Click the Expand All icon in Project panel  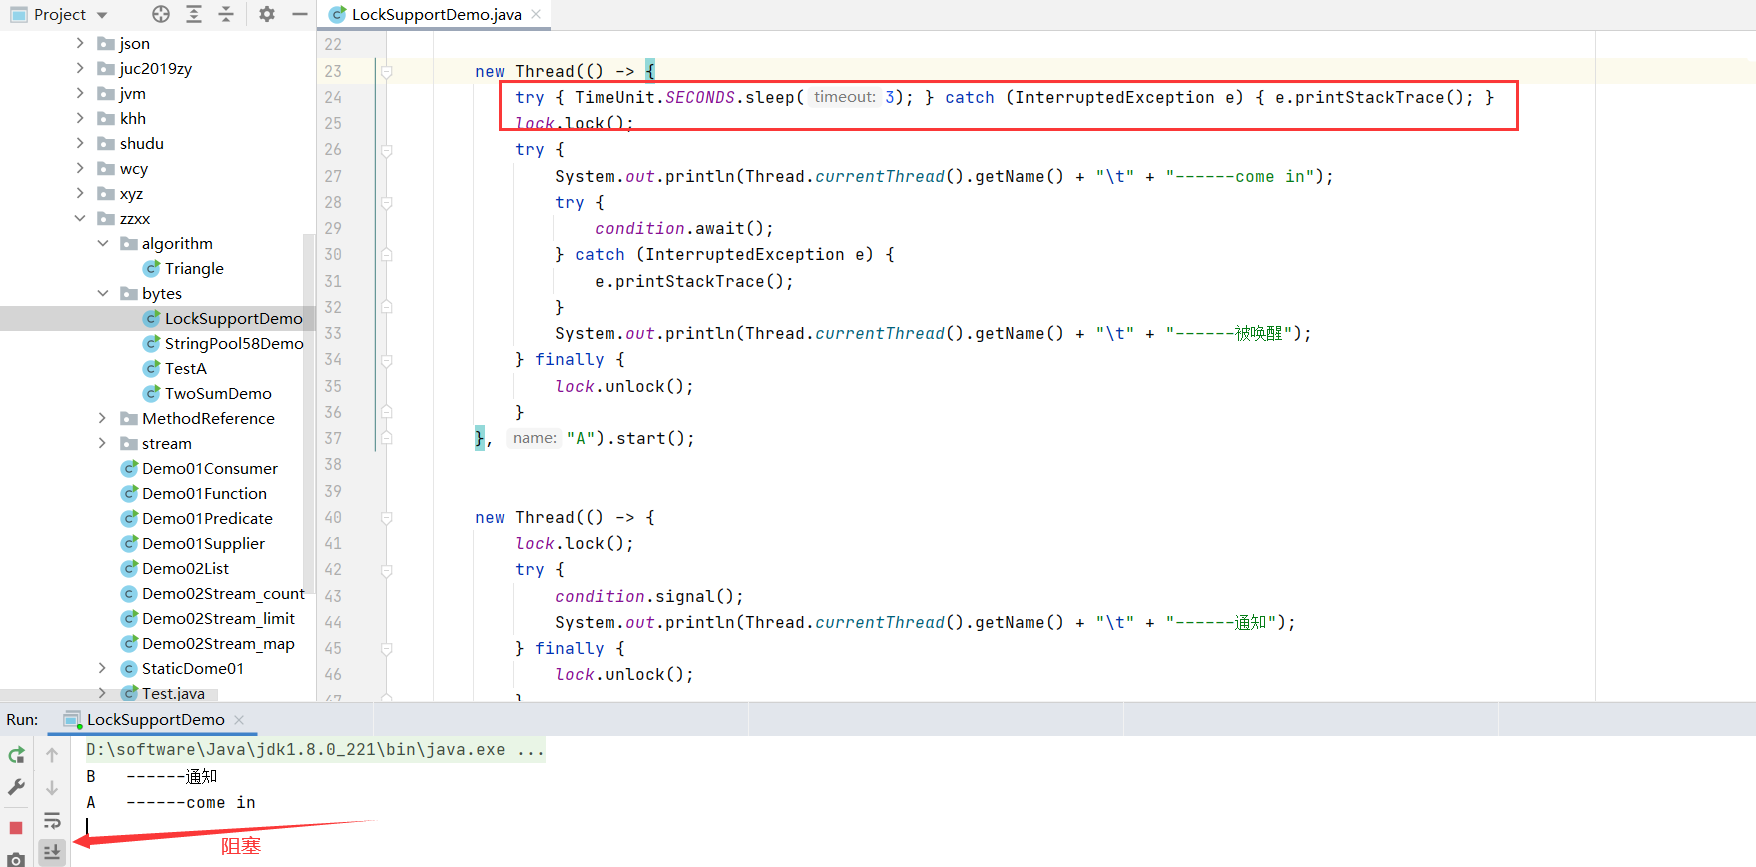pyautogui.click(x=194, y=14)
